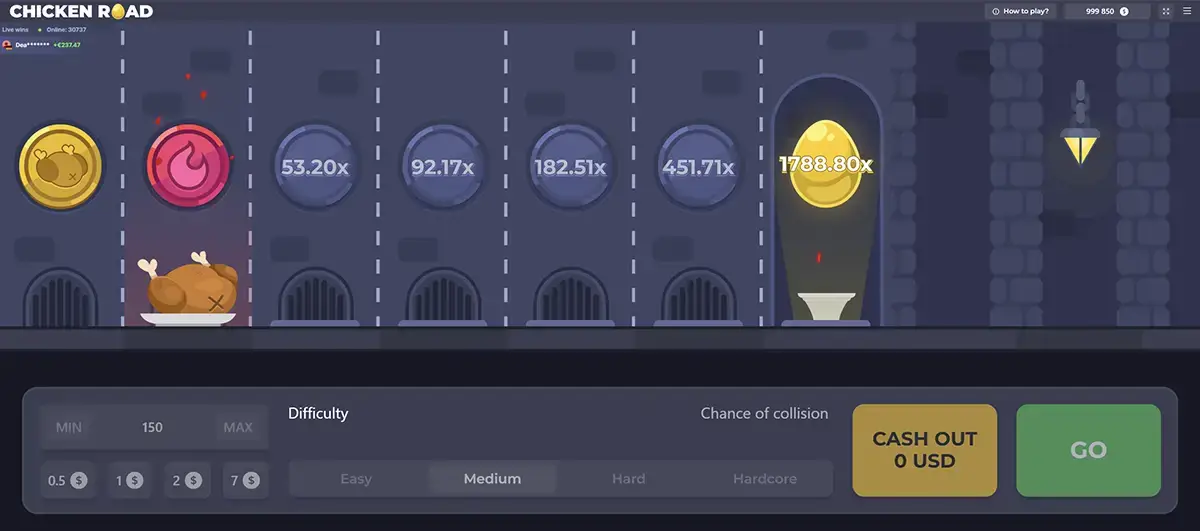Select the 451.71x multiplier coin

click(698, 167)
